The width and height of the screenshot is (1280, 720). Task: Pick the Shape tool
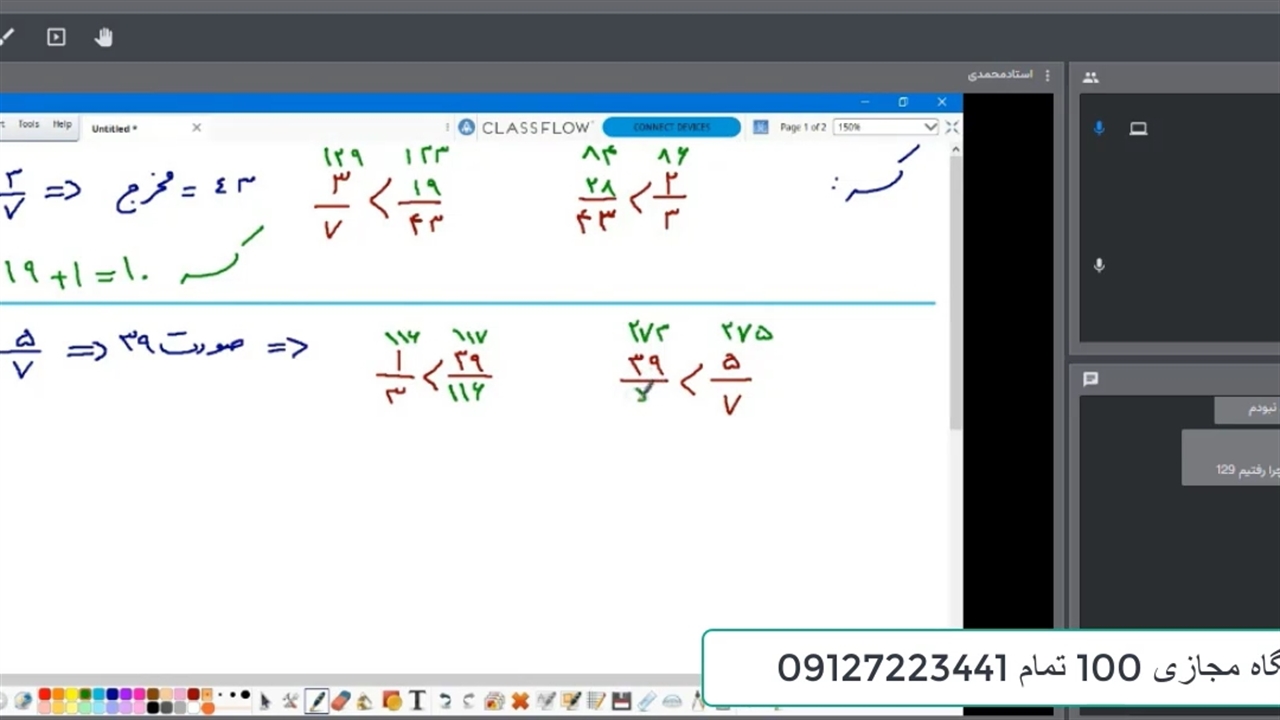point(392,701)
